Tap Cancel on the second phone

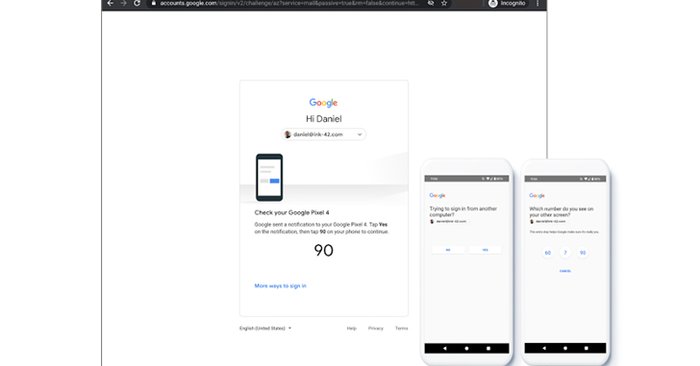point(565,271)
